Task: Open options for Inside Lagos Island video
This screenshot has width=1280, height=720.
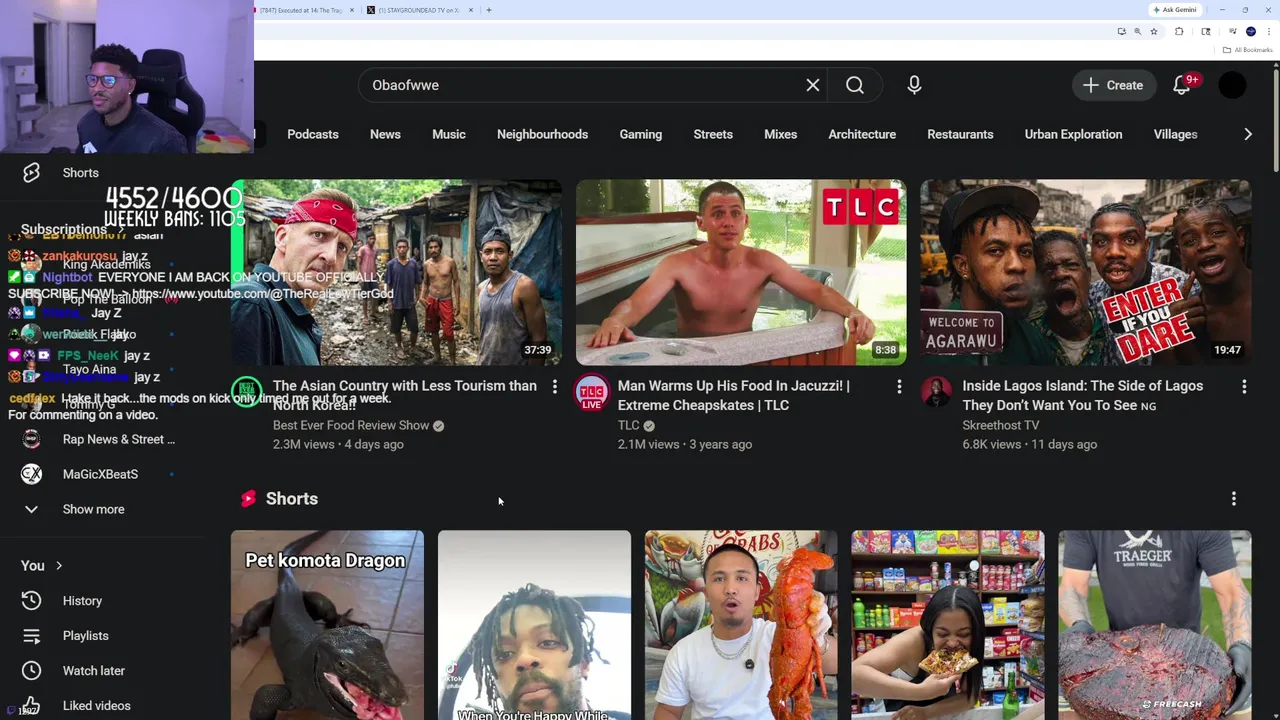Action: [1244, 386]
